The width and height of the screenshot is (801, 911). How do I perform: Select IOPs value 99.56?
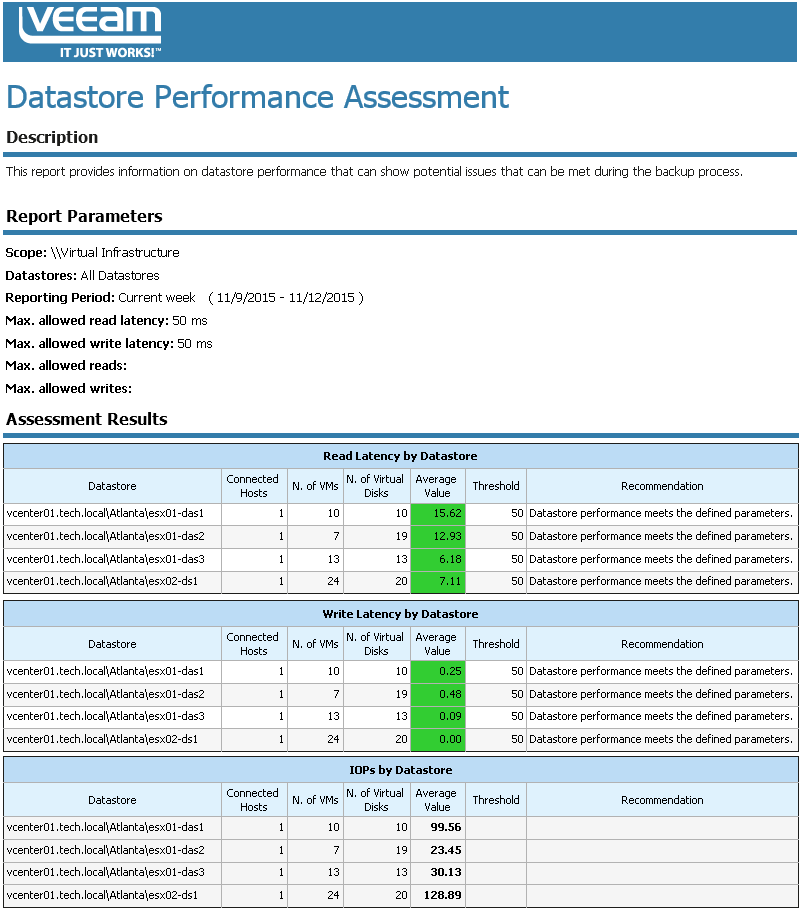point(446,827)
